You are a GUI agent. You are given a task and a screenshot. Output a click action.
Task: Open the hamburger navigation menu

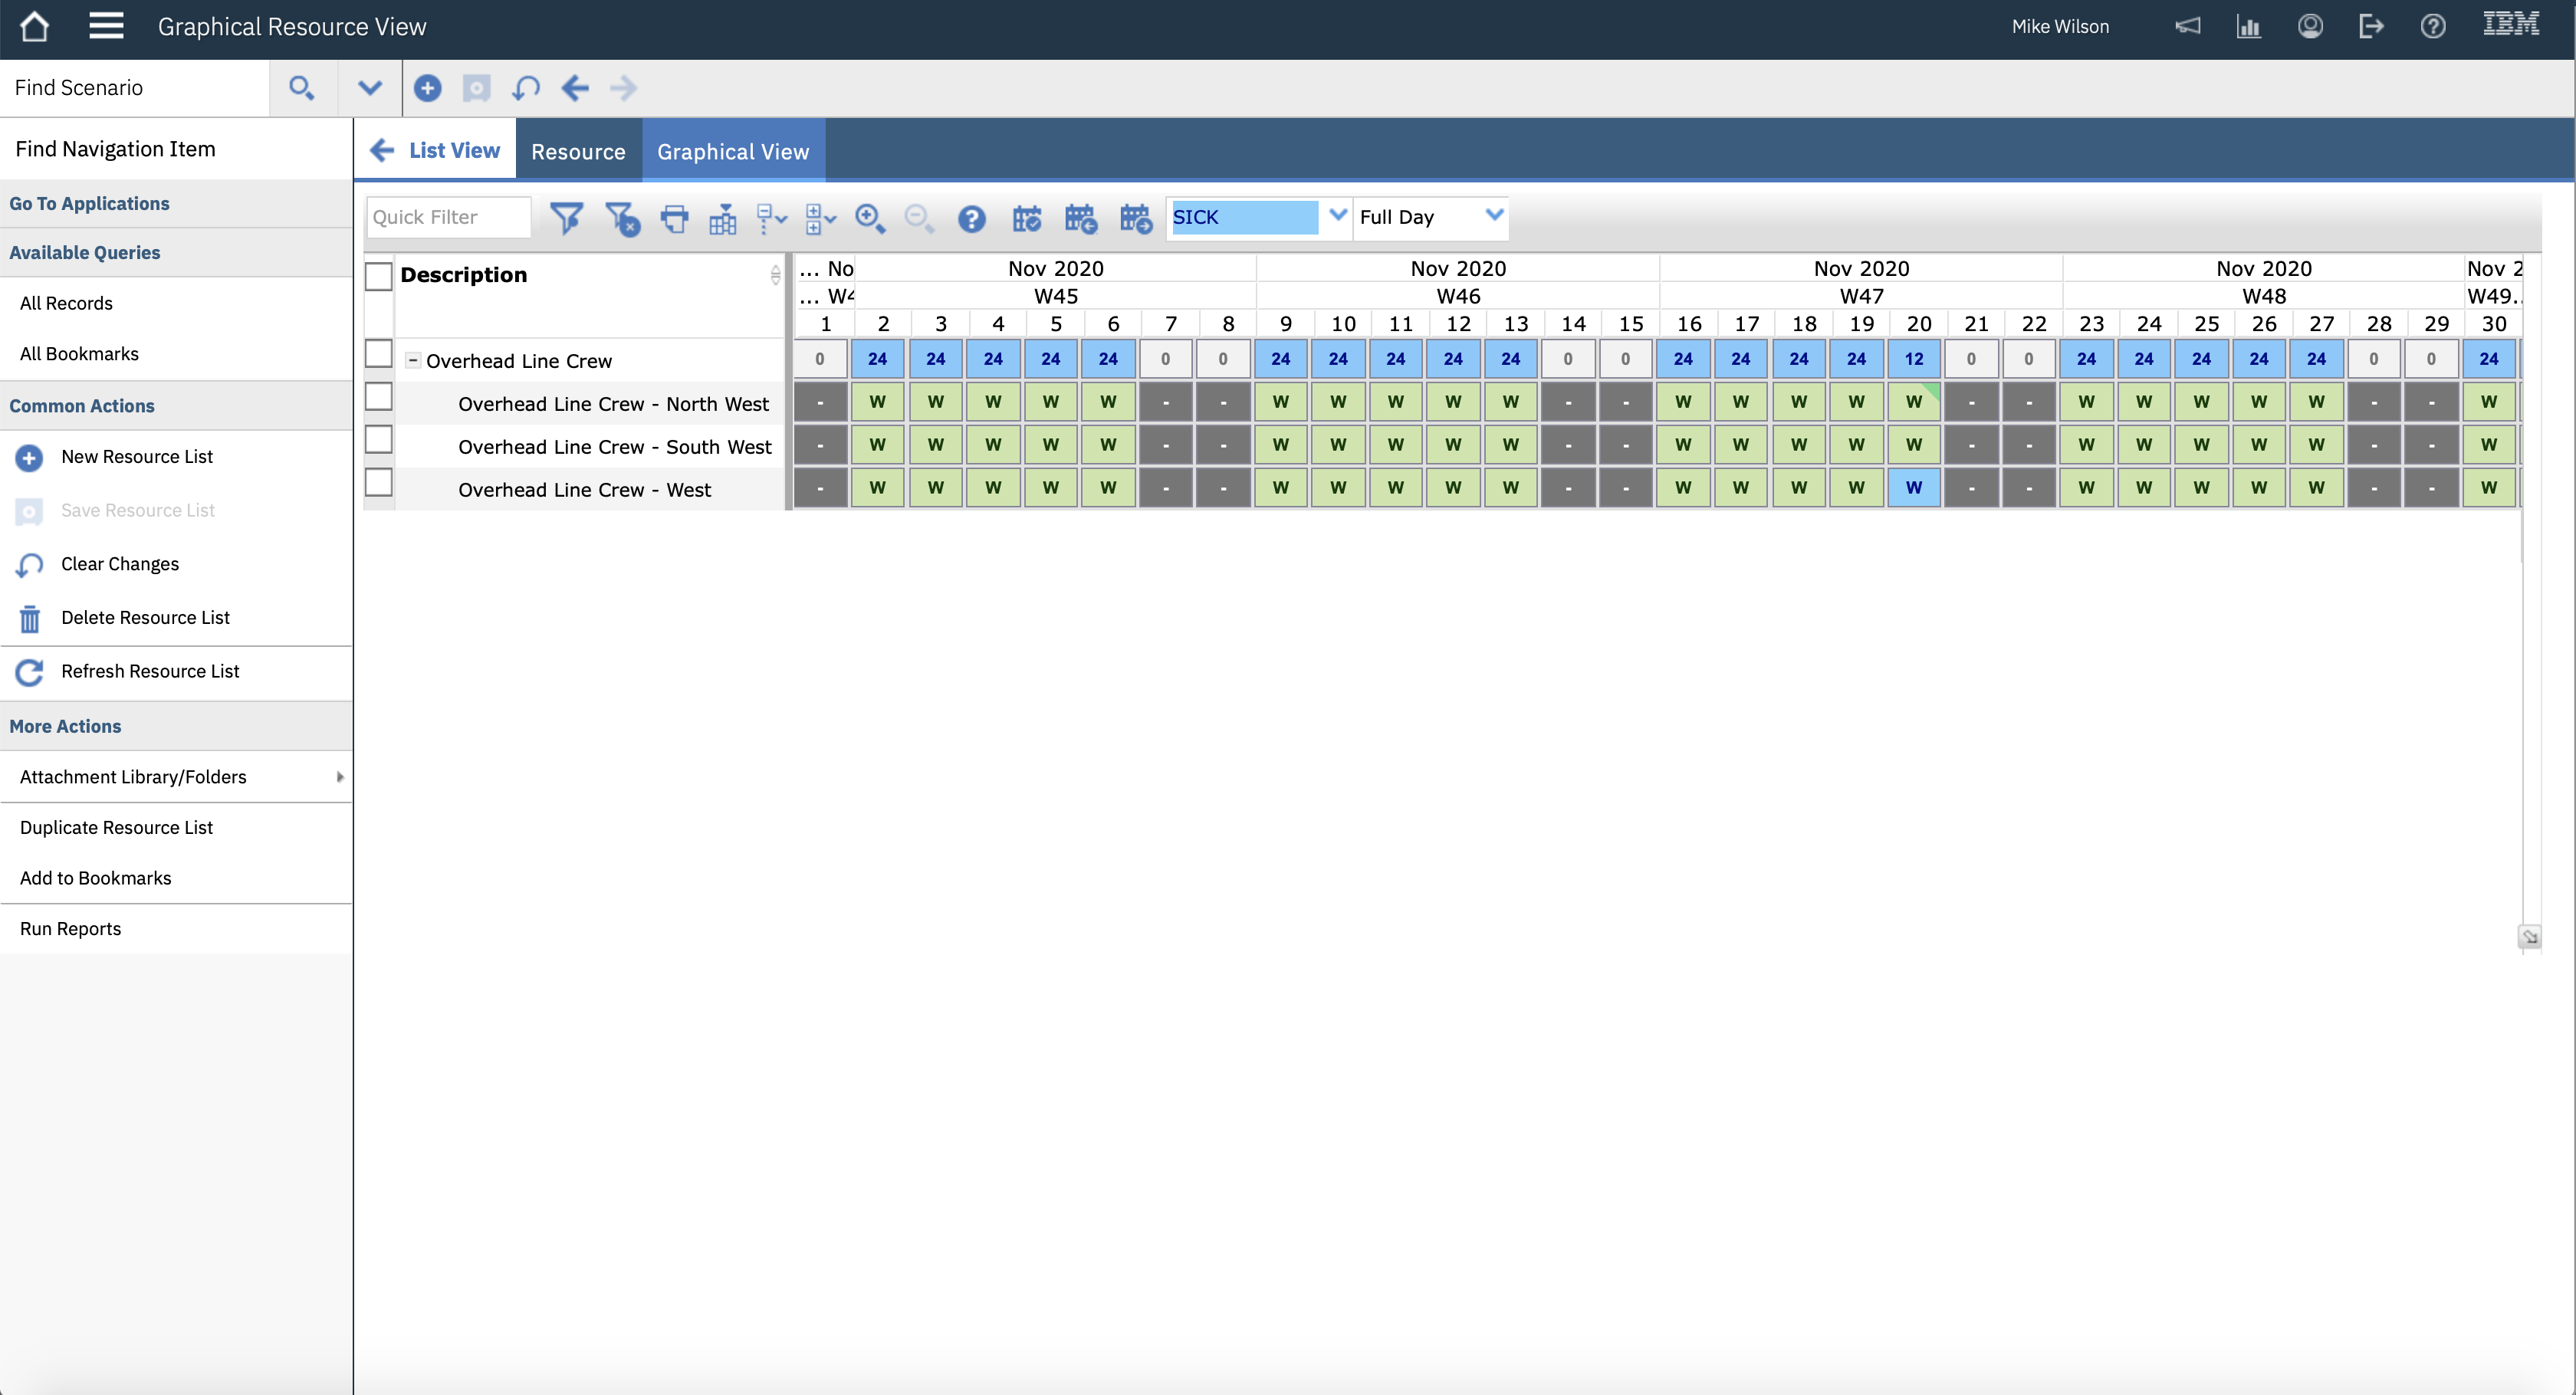click(106, 26)
